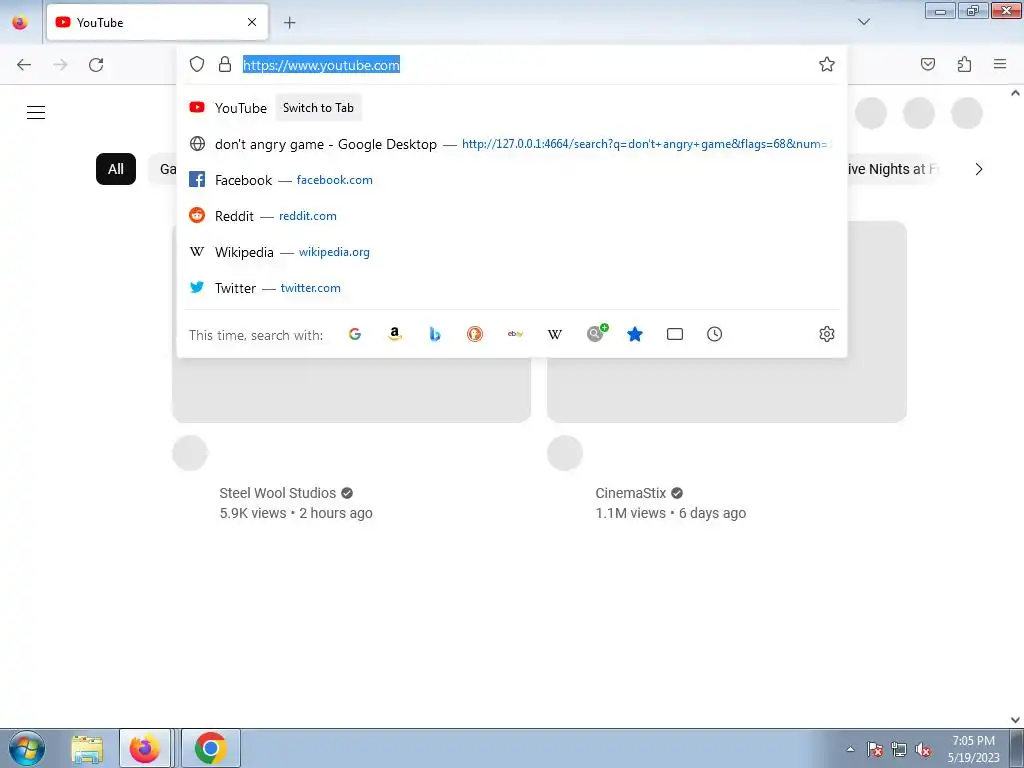The width and height of the screenshot is (1024, 768).
Task: Open YouTube hamburger guide menu
Action: click(36, 112)
